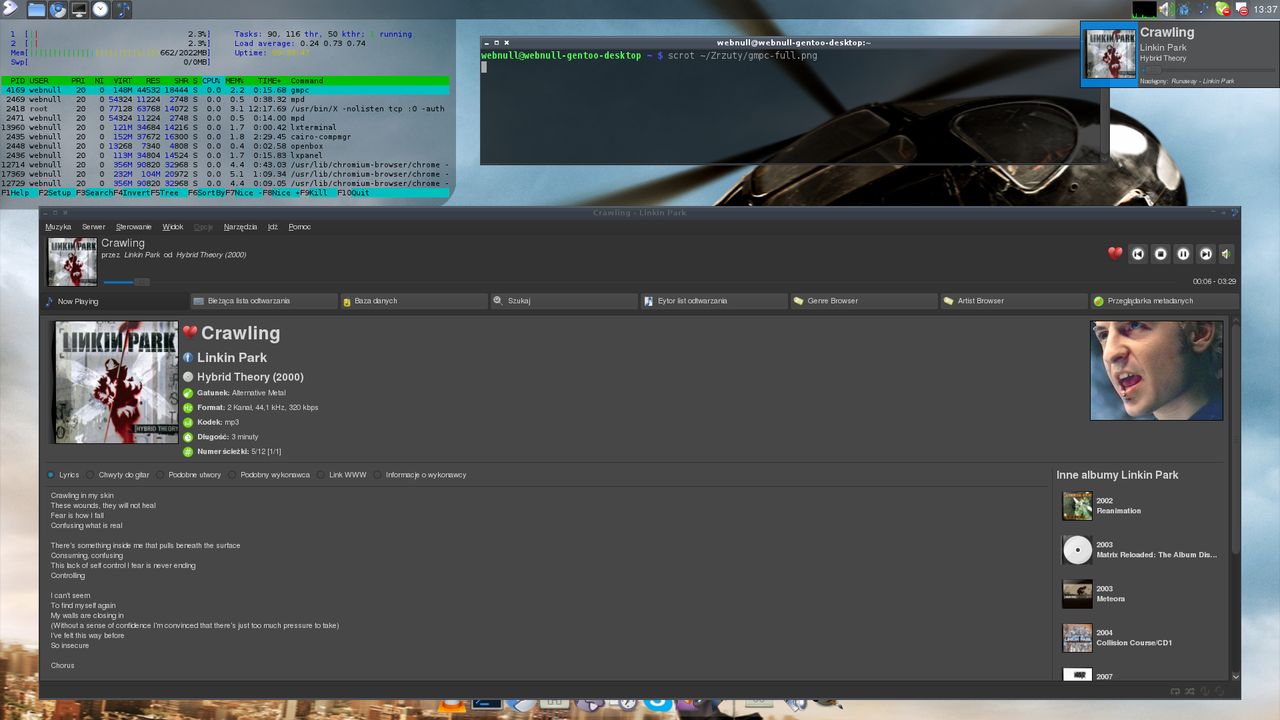Image resolution: width=1280 pixels, height=720 pixels.
Task: Switch to the Genre Browser tab
Action: click(x=863, y=301)
